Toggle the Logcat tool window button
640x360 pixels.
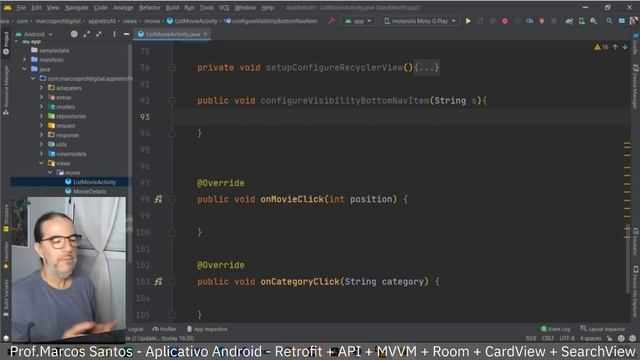point(135,329)
